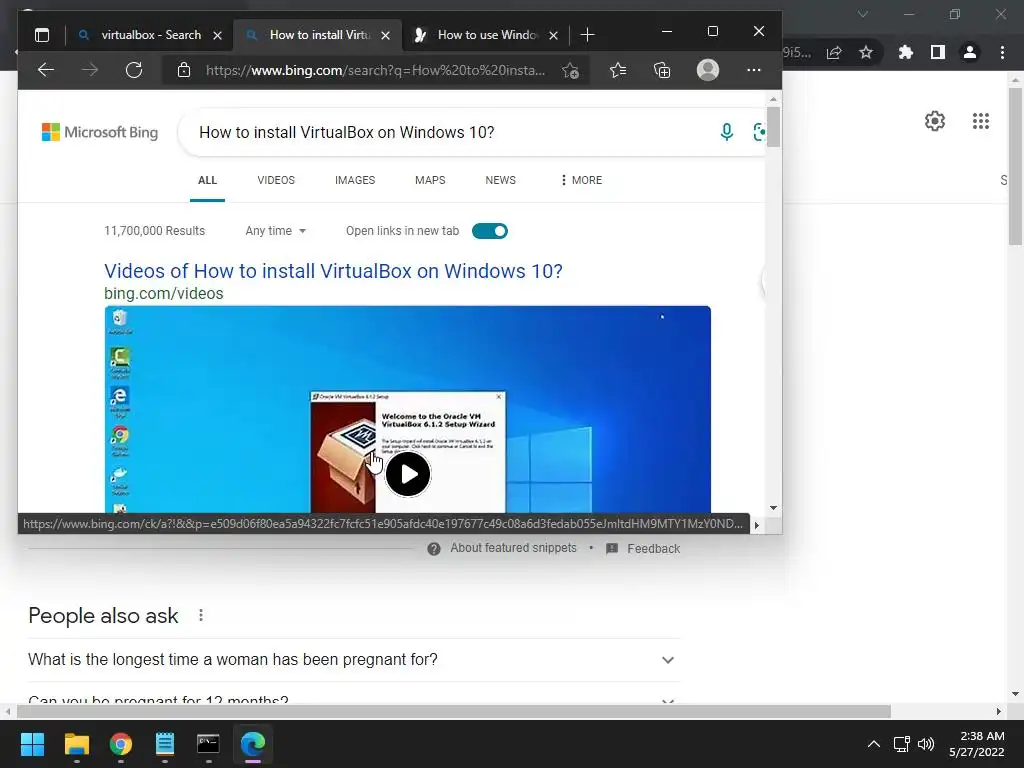
Task: Go back in Edge browser
Action: tap(46, 70)
